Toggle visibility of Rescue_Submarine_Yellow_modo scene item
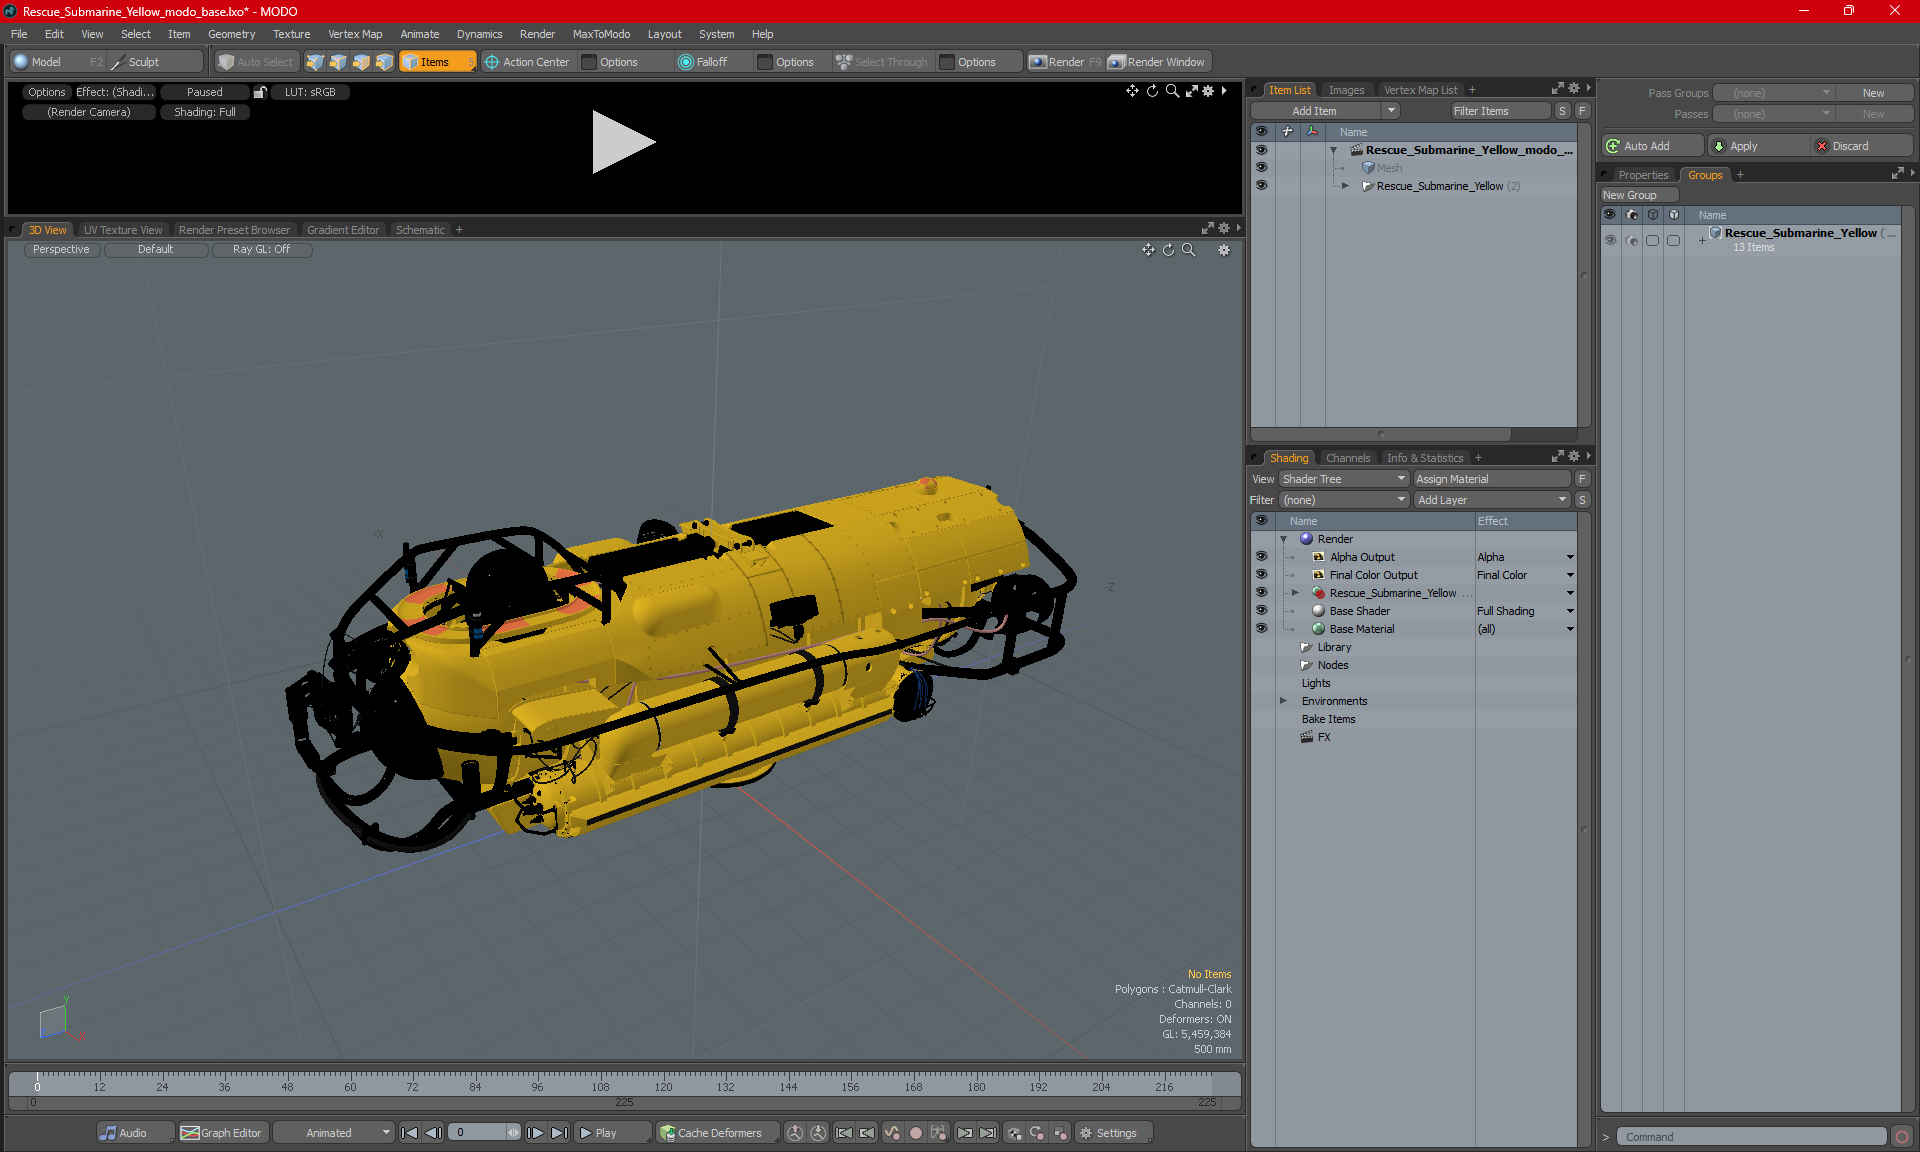1920x1152 pixels. point(1261,150)
